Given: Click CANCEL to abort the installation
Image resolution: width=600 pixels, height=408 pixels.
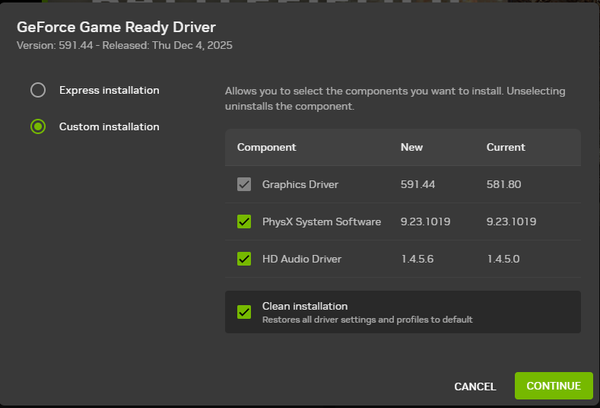Looking at the screenshot, I should pyautogui.click(x=474, y=386).
